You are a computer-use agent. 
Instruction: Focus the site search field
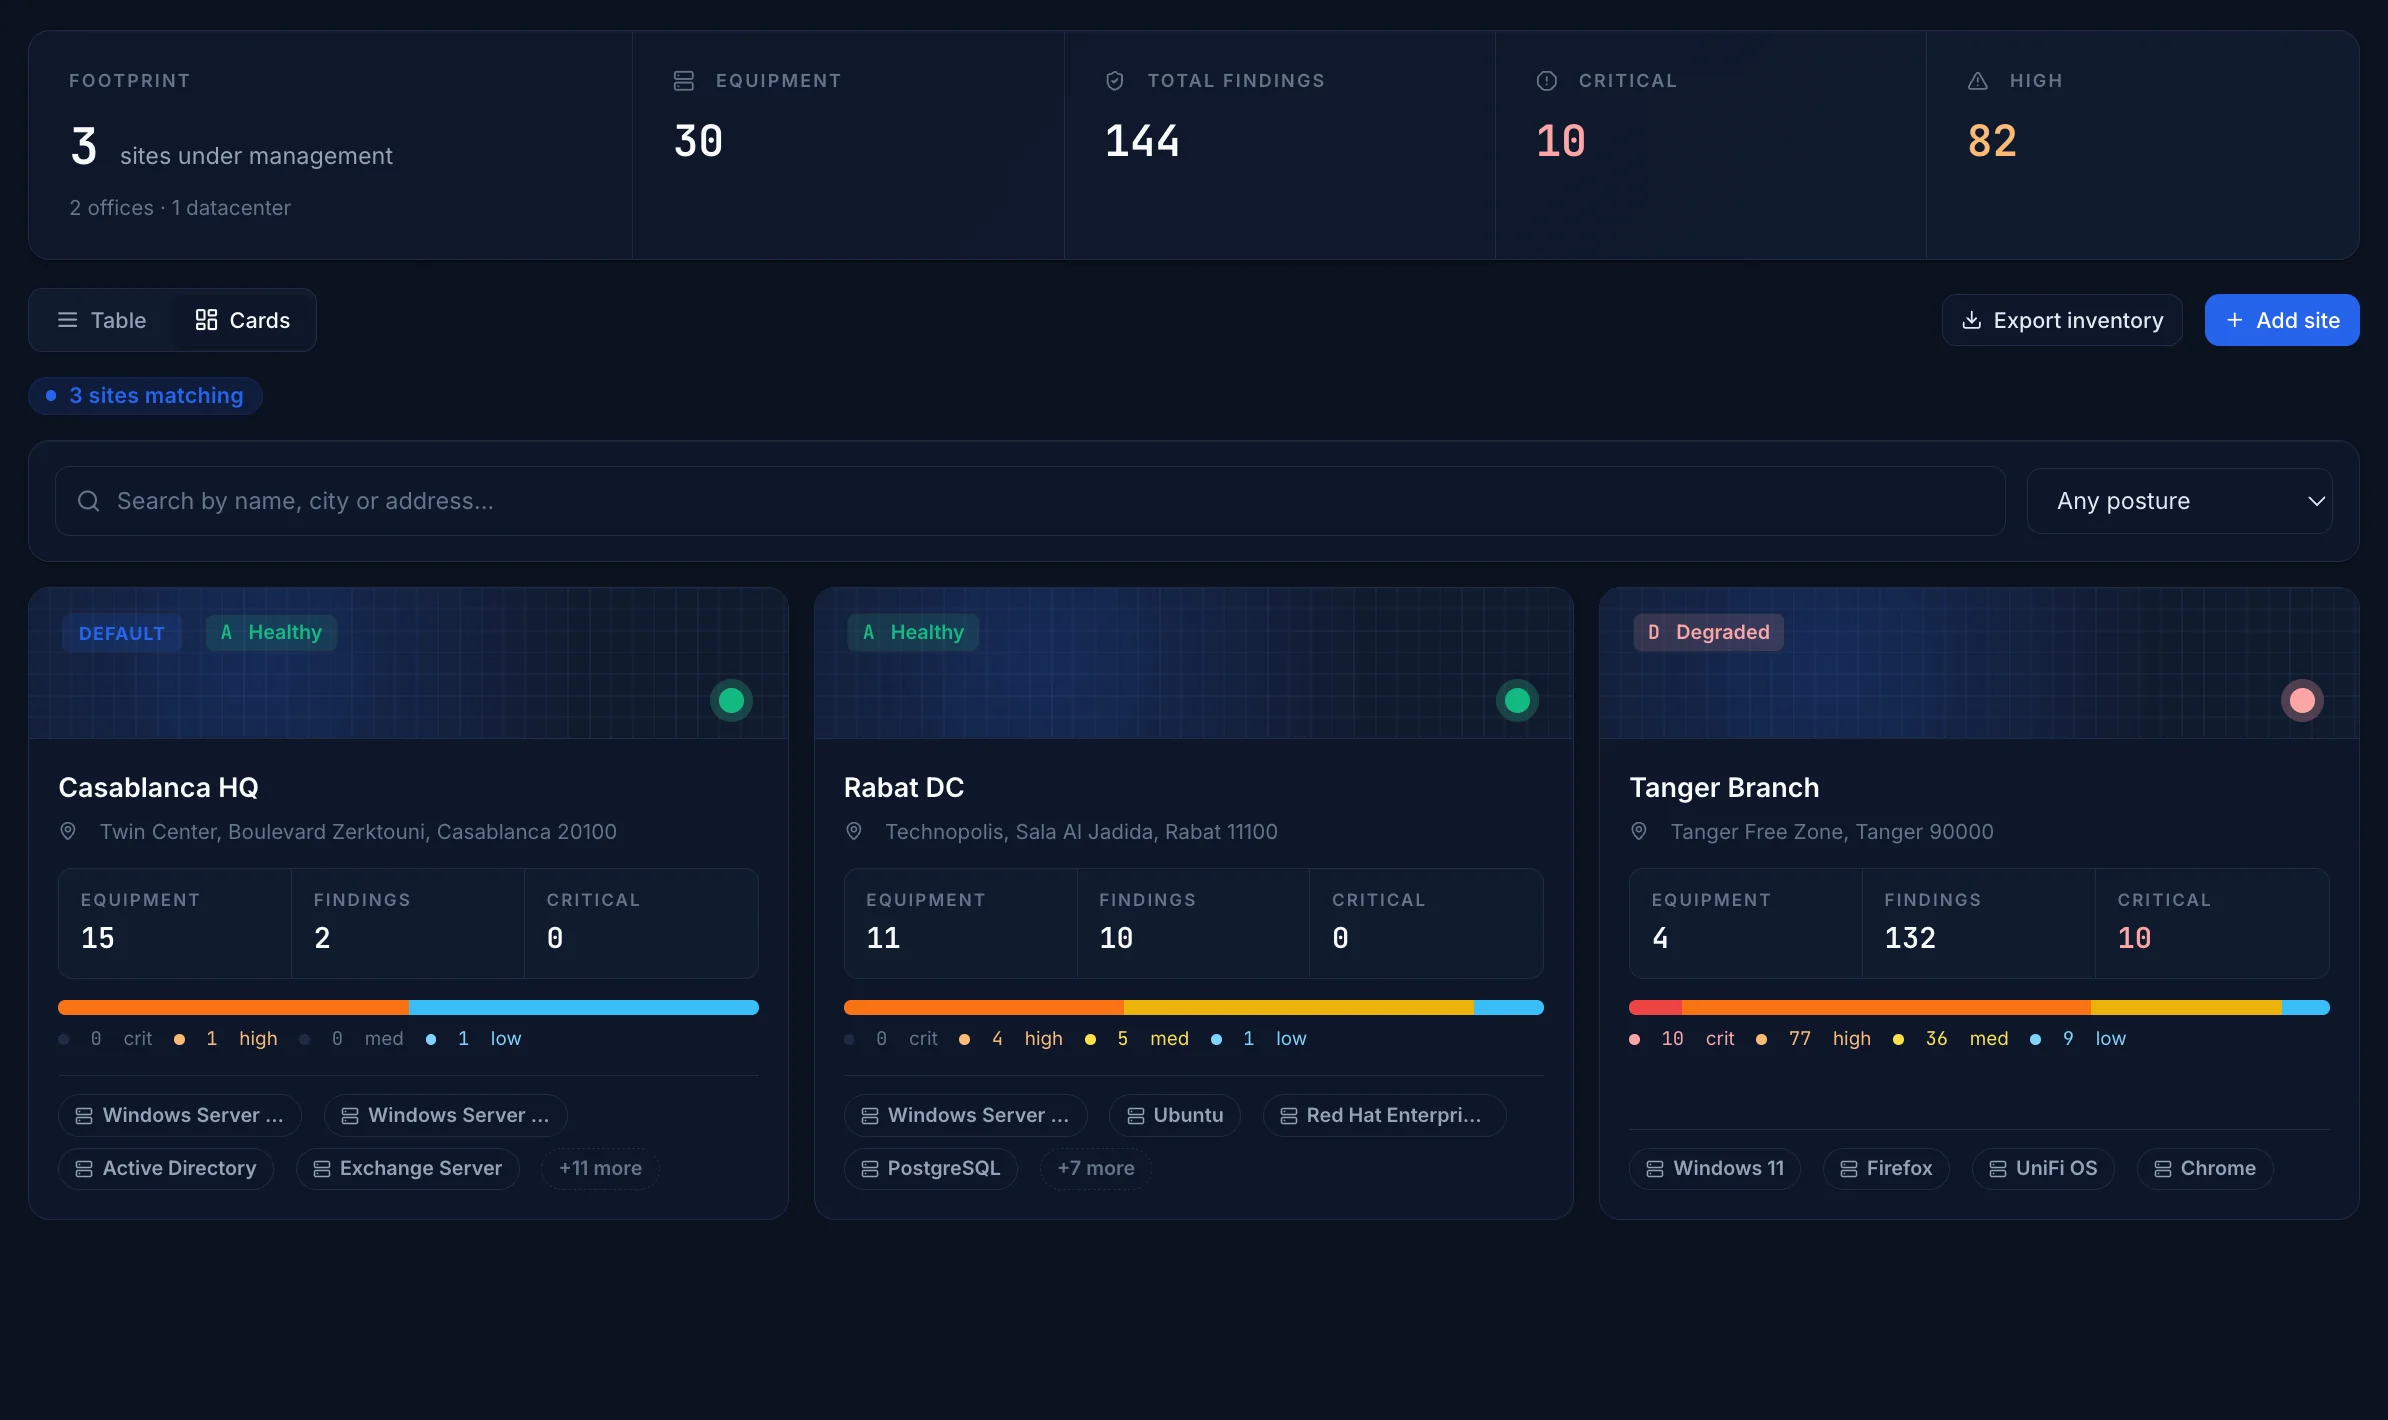tap(1030, 501)
